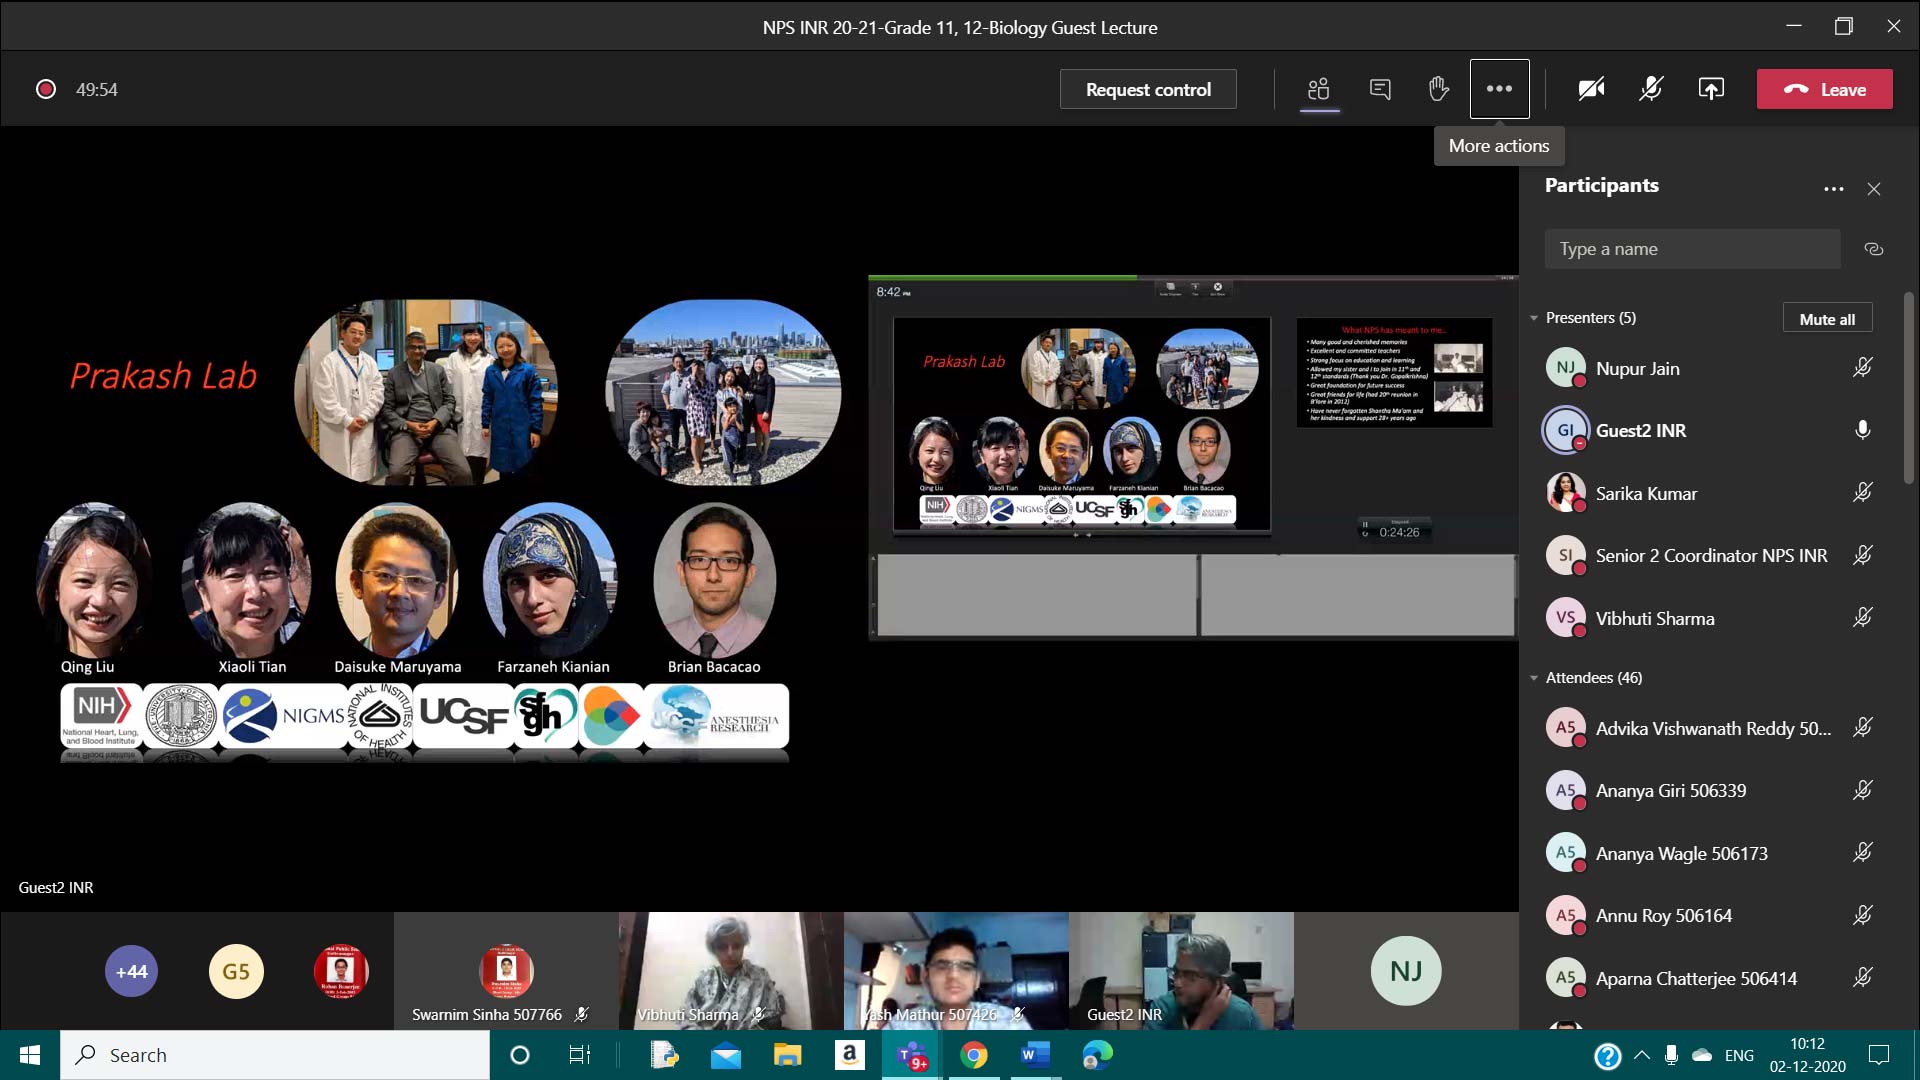Image resolution: width=1920 pixels, height=1080 pixels.
Task: Click the ENG language indicator
Action: click(x=1739, y=1055)
